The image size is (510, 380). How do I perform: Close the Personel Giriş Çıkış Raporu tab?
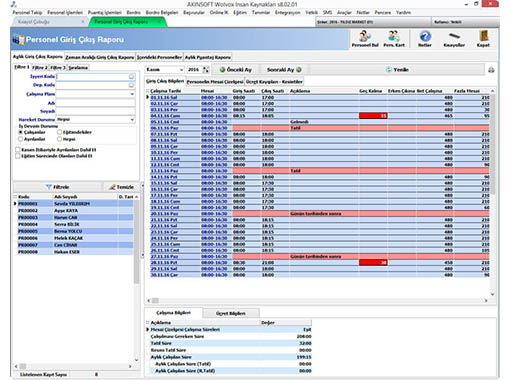pos(159,22)
